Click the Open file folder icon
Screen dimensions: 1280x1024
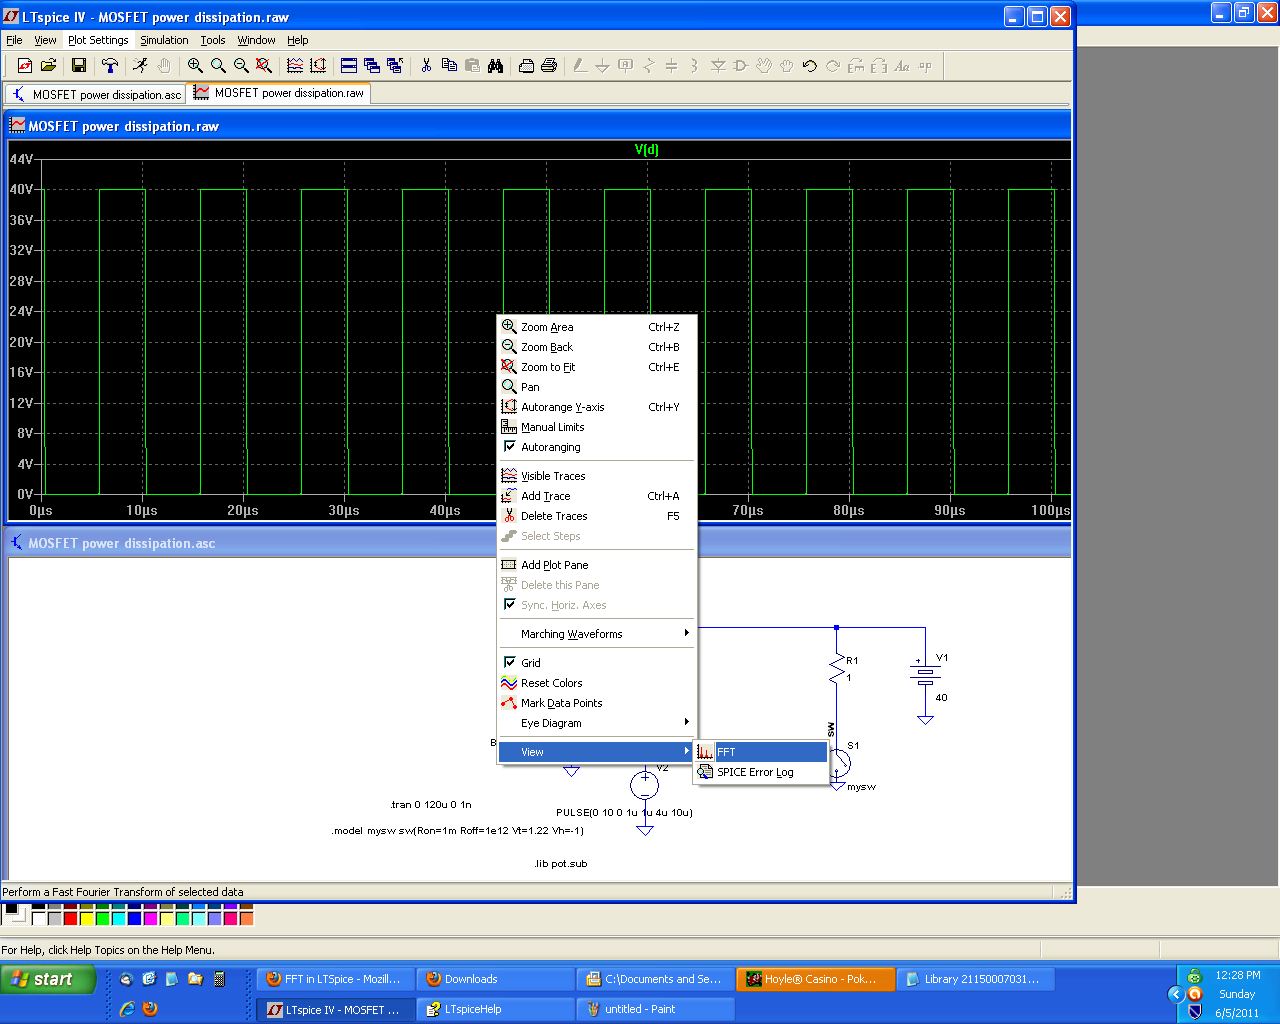48,66
